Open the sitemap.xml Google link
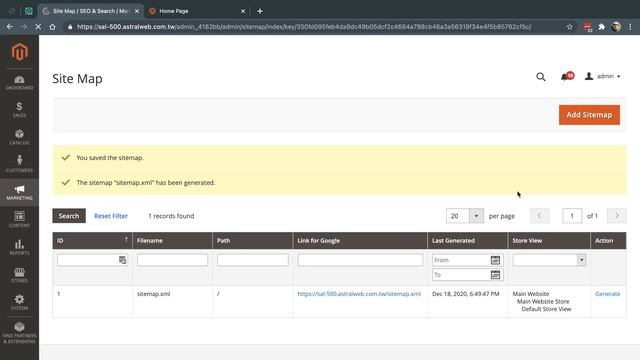The height and width of the screenshot is (360, 640). coord(359,294)
